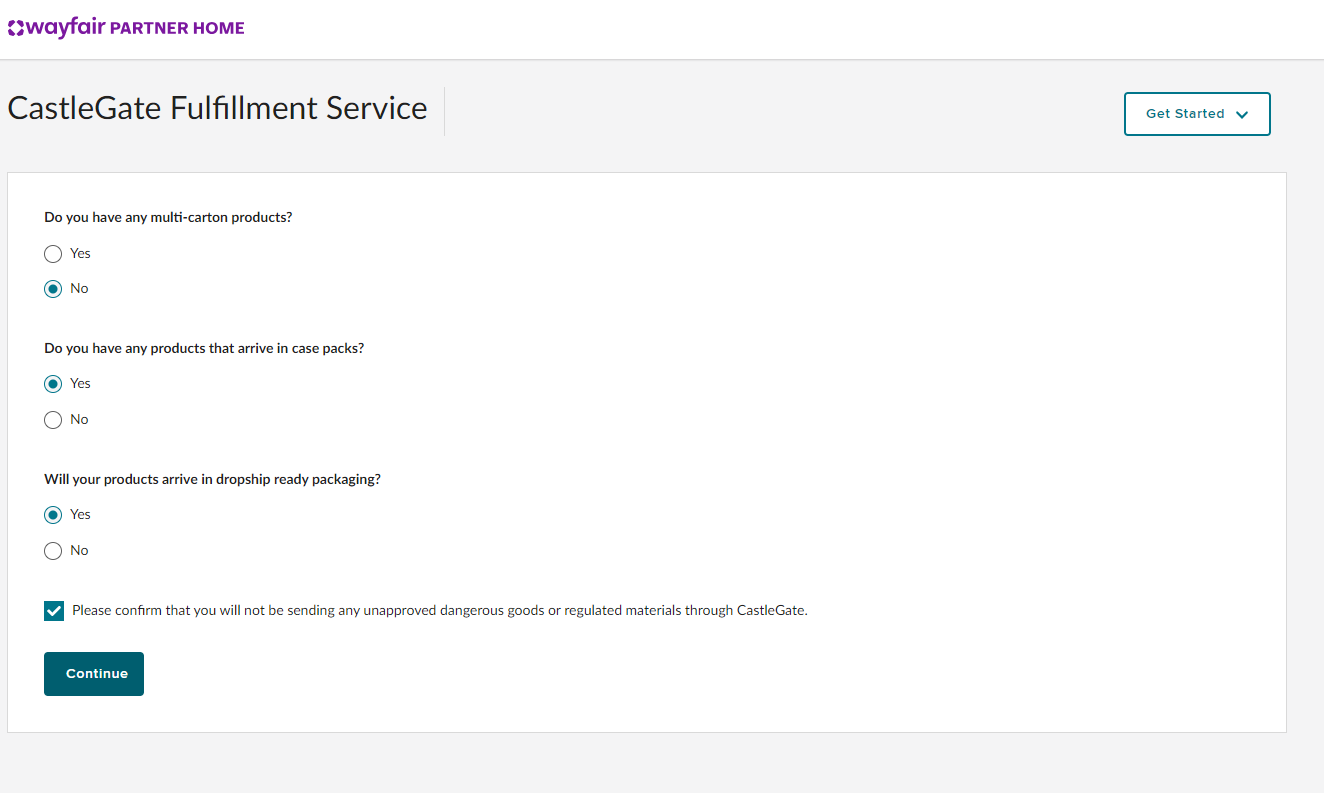Click the white checkmark in the teal checkbox
Image resolution: width=1324 pixels, height=793 pixels.
pyautogui.click(x=54, y=611)
